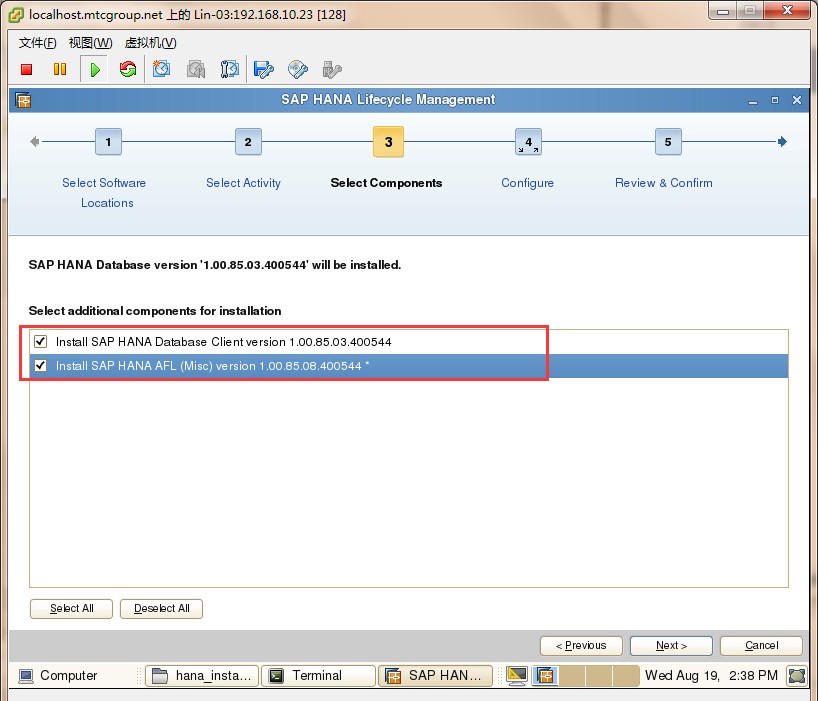Take a snapshot of the VM
This screenshot has width=818, height=701.
(161, 69)
